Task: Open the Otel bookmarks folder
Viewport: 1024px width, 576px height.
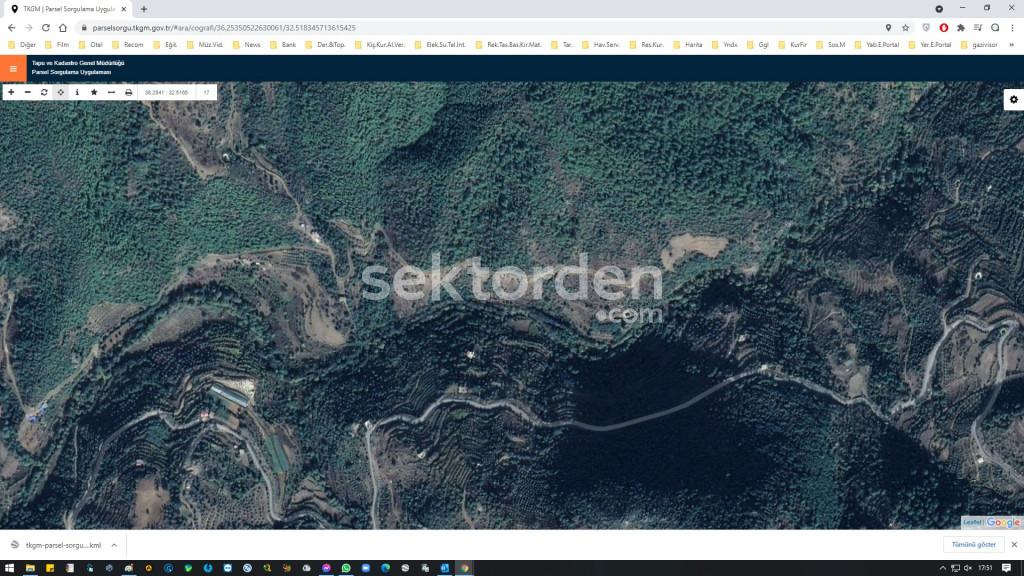Action: pyautogui.click(x=91, y=44)
